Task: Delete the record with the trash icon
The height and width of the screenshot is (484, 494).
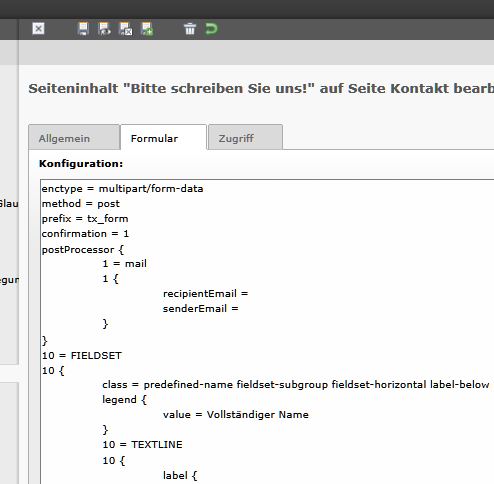Action: point(190,29)
